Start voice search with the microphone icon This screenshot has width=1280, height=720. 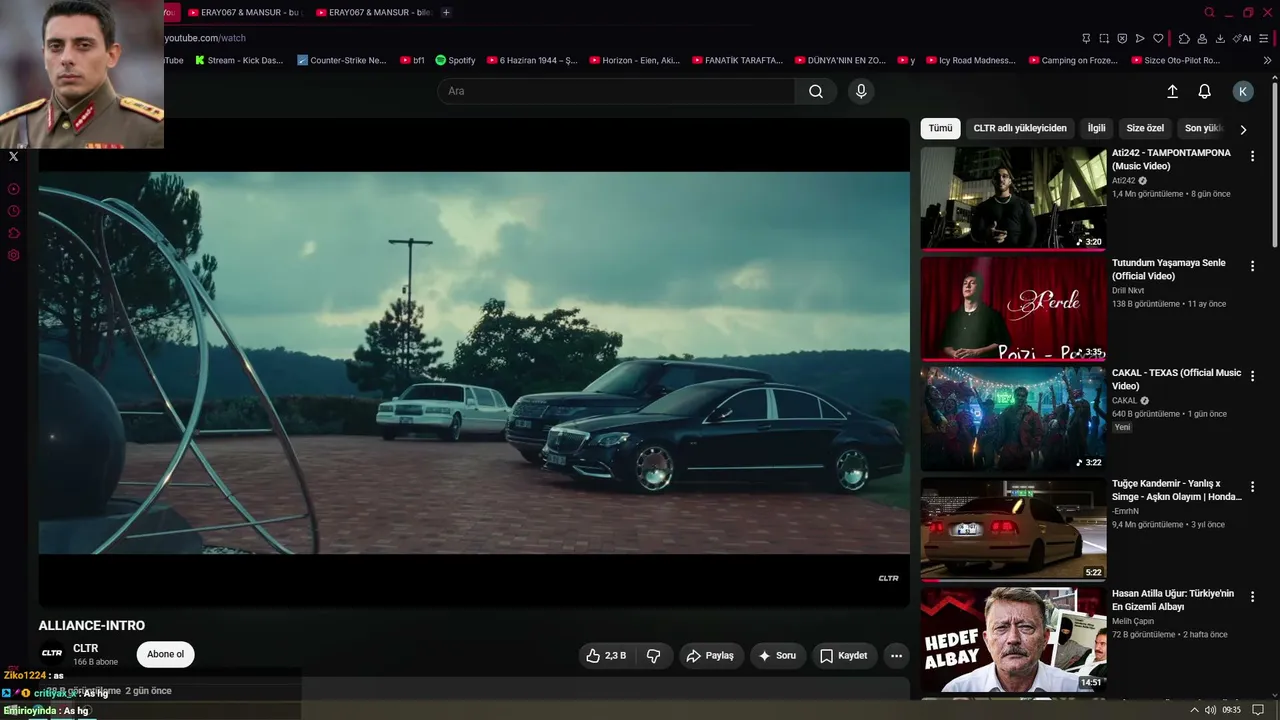click(x=861, y=91)
